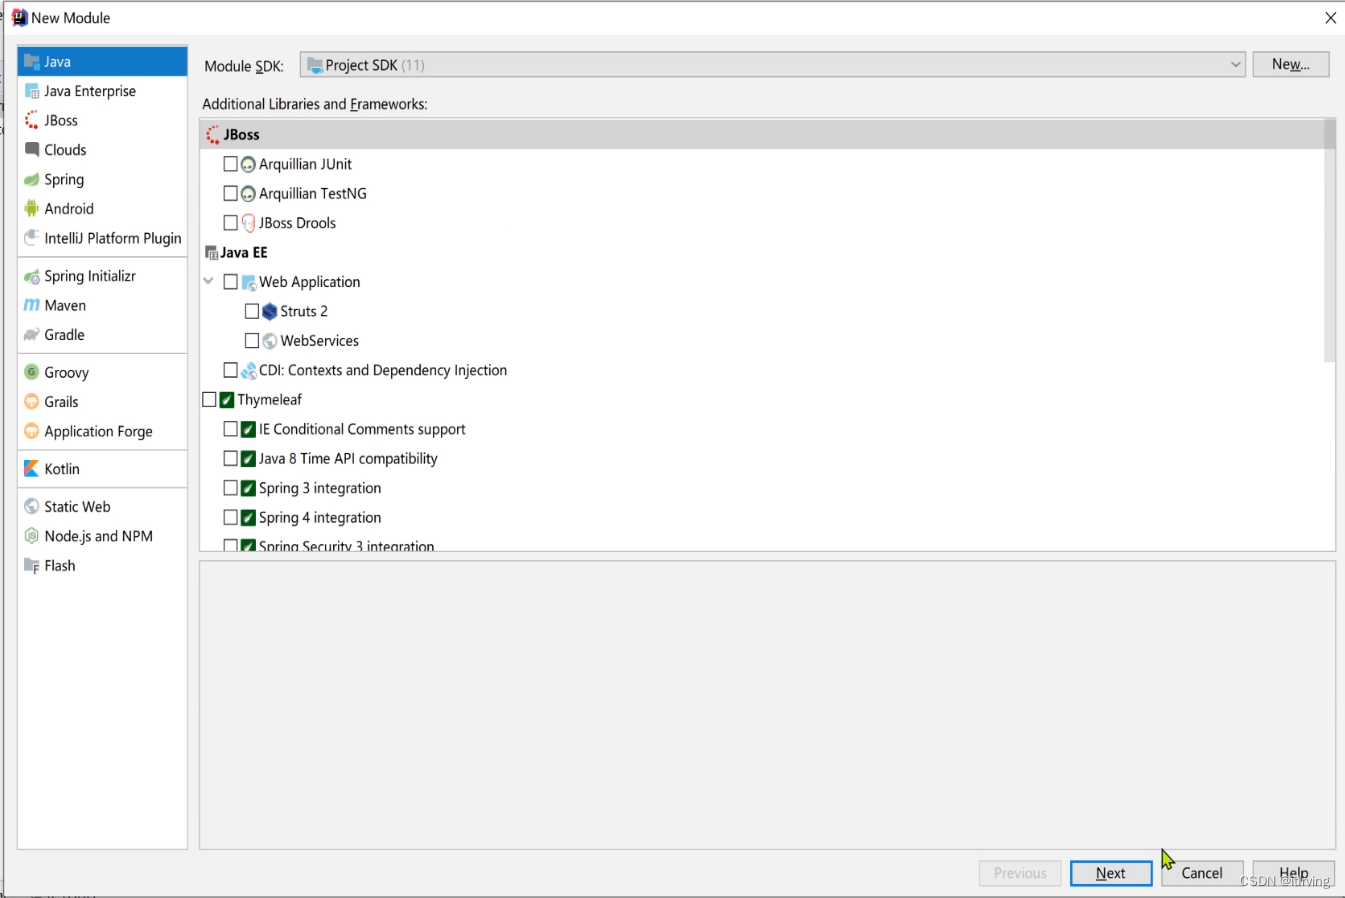Enable Java 8 Time API compatibility checkbox
1345x898 pixels.
pyautogui.click(x=230, y=459)
